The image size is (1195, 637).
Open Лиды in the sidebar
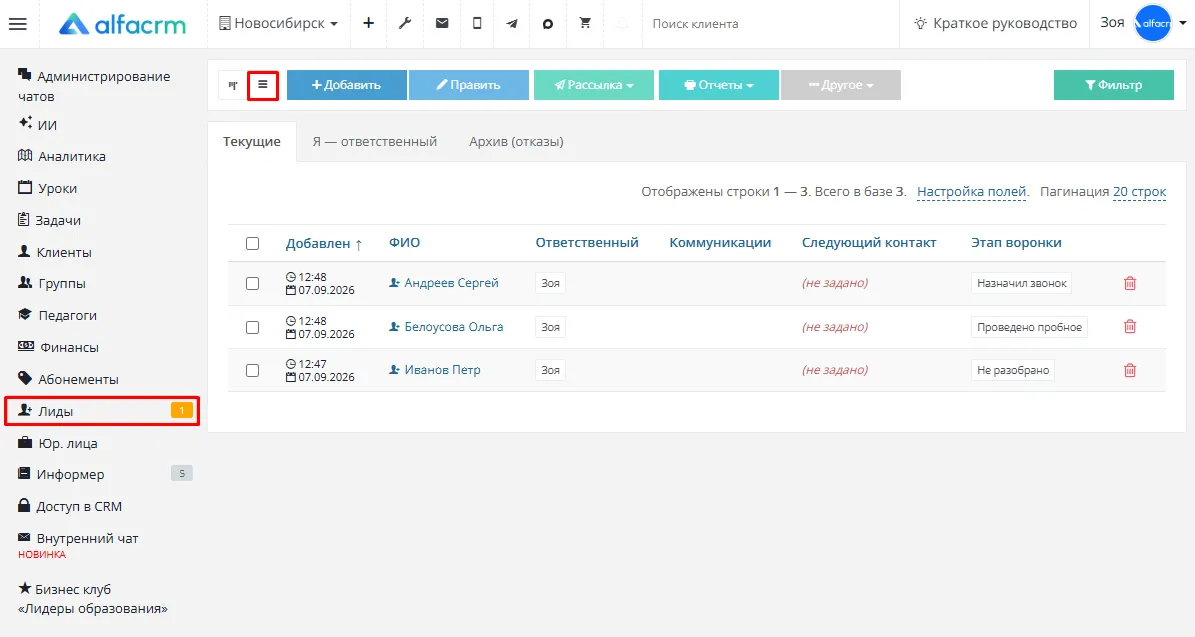pyautogui.click(x=101, y=411)
